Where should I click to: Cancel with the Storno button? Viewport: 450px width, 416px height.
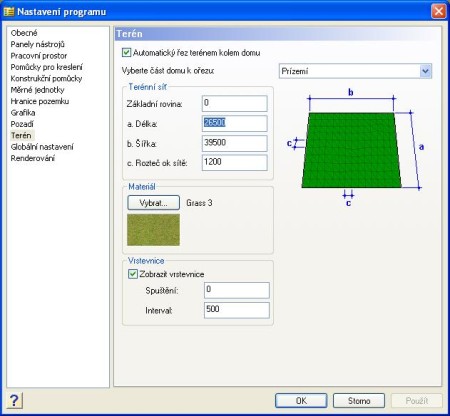point(359,400)
